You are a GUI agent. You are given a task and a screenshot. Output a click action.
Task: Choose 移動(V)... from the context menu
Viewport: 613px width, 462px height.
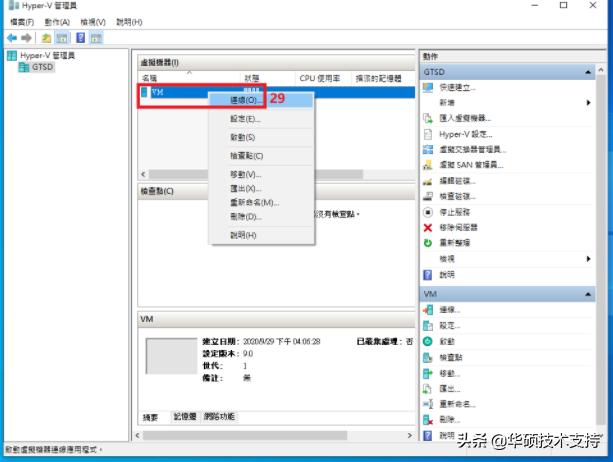[x=261, y=174]
